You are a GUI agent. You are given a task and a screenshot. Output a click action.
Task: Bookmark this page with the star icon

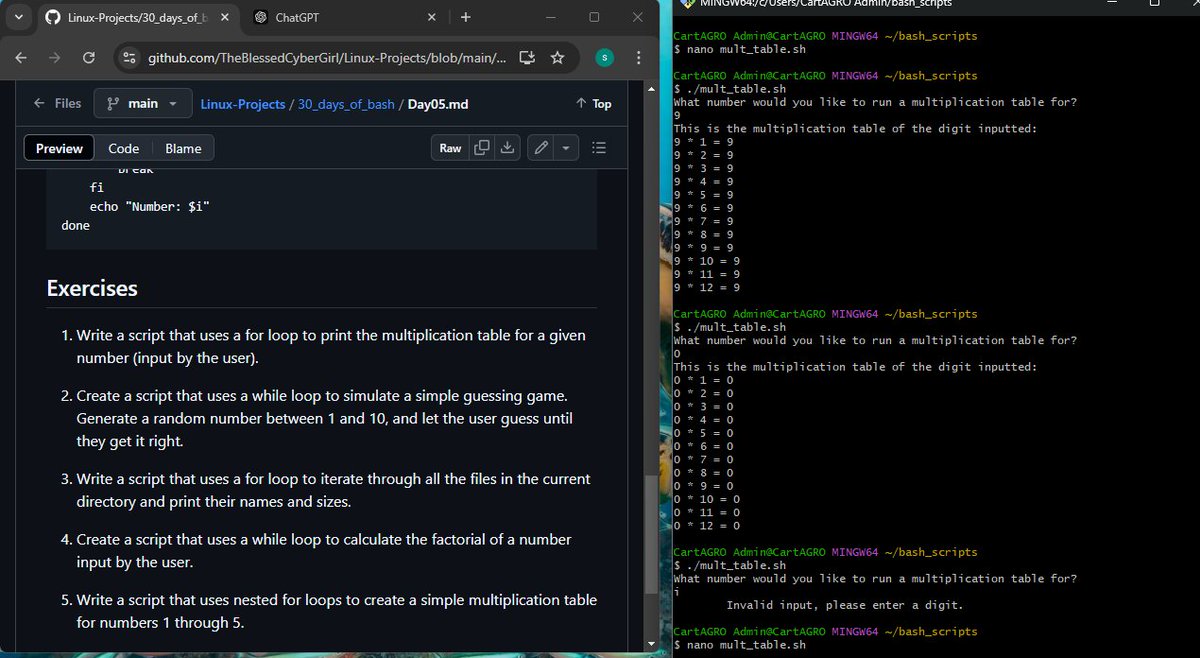tap(557, 58)
